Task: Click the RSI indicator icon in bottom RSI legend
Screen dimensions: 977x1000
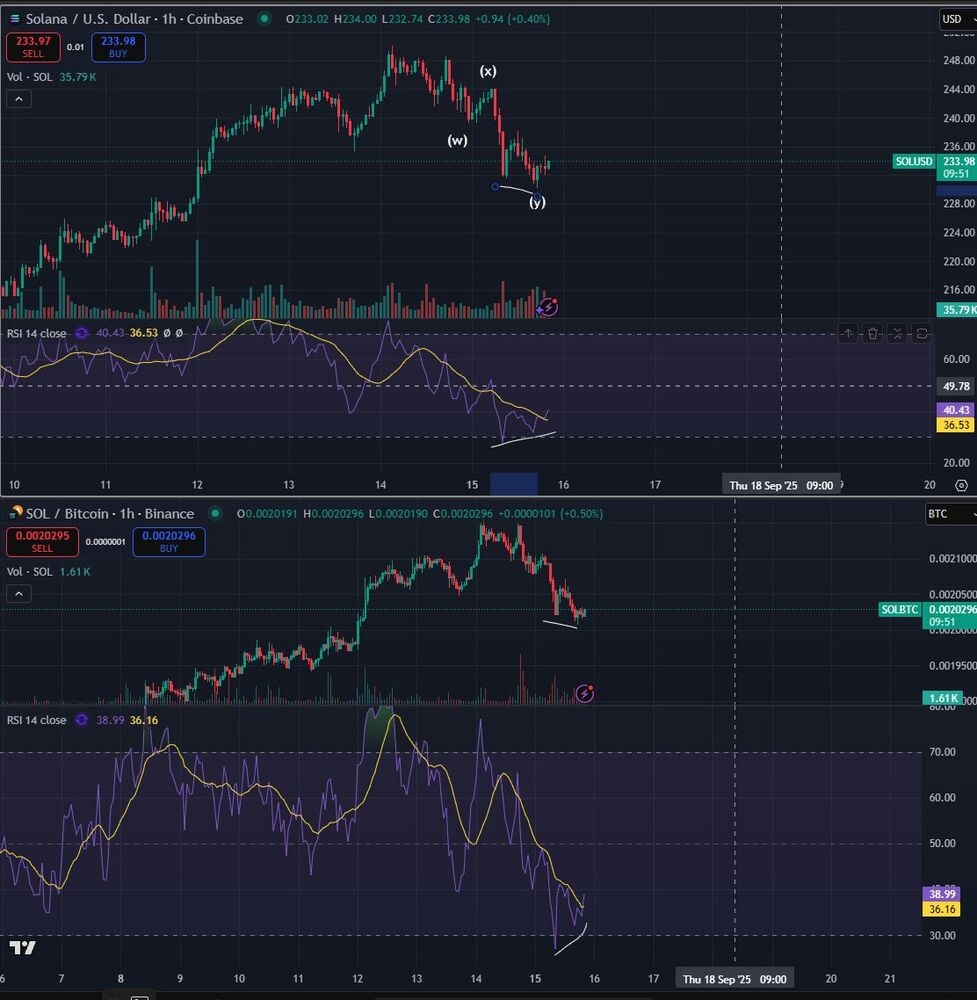Action: [82, 720]
